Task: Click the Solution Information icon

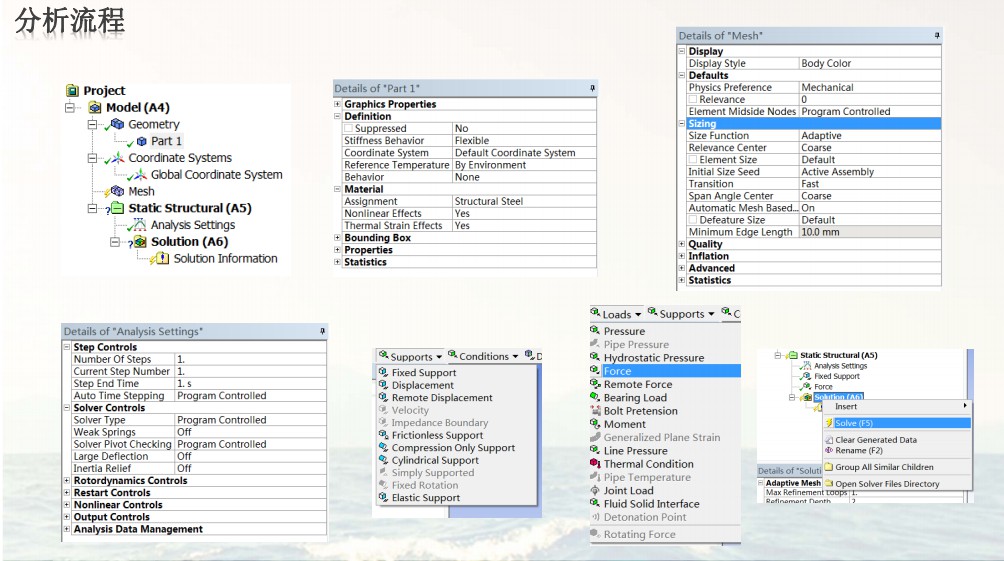Action: [x=161, y=259]
